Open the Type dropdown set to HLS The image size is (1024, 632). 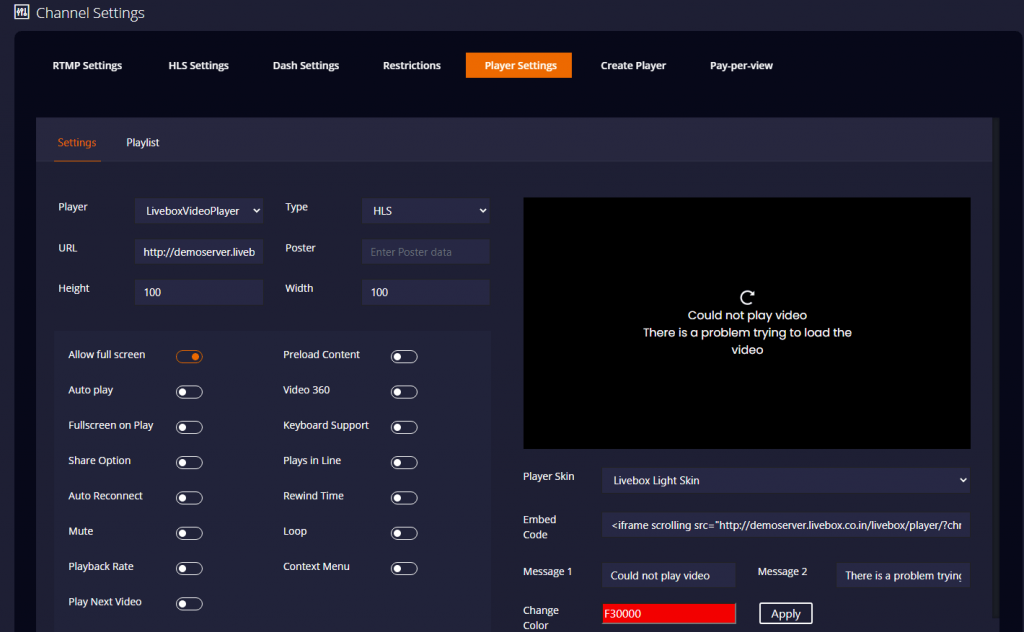425,210
